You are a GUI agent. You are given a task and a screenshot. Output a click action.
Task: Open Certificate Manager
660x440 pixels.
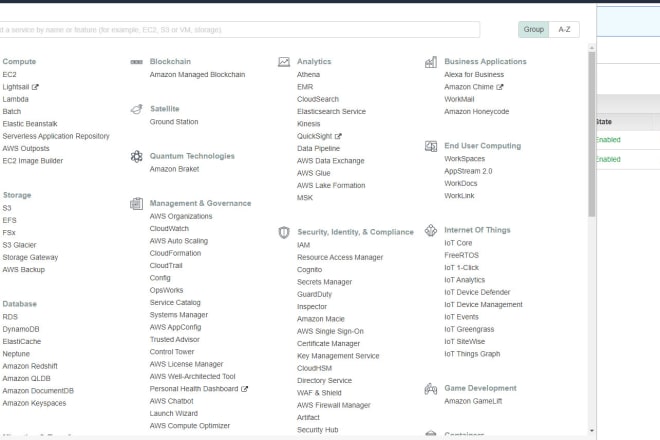(x=328, y=344)
